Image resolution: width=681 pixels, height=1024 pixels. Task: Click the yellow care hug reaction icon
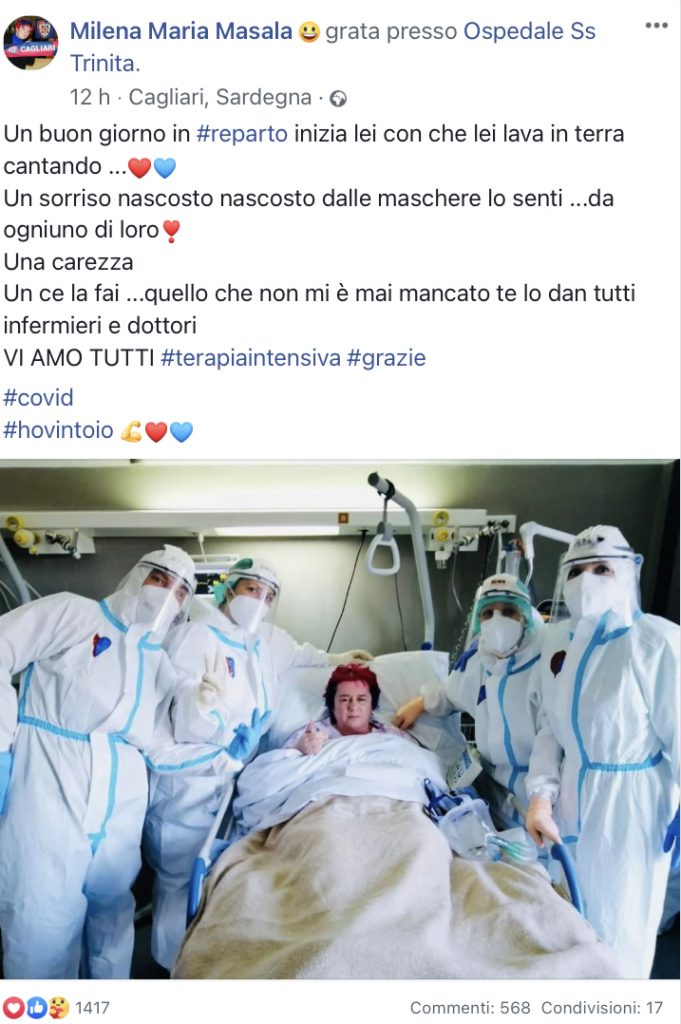[59, 1008]
